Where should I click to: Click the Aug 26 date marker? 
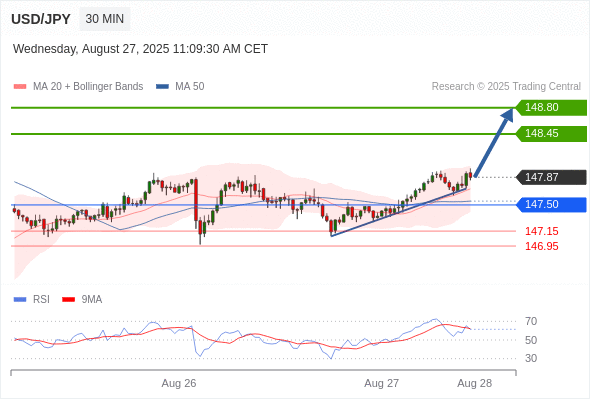(179, 383)
